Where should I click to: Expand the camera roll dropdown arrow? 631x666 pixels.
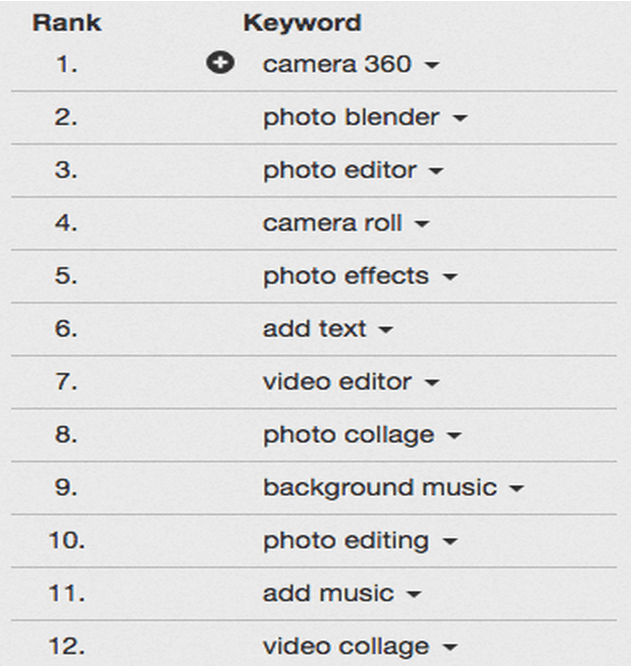(x=422, y=226)
